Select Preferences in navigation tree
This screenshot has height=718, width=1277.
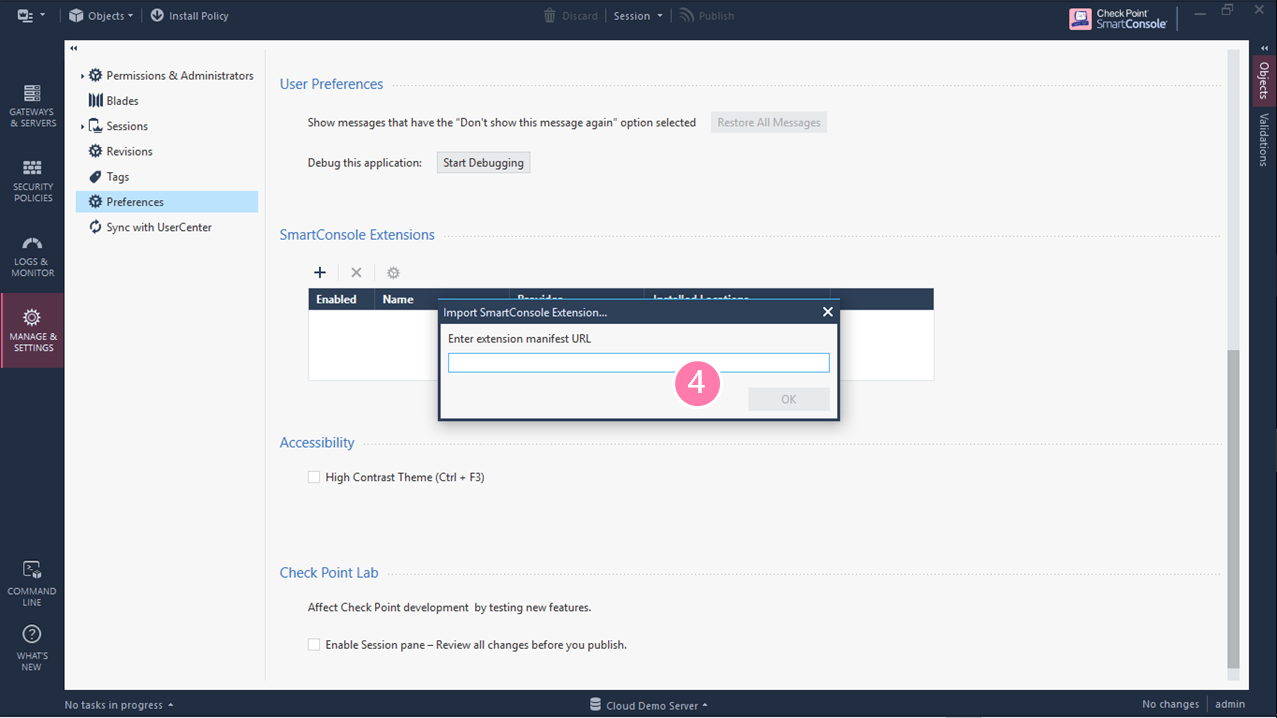tap(167, 202)
